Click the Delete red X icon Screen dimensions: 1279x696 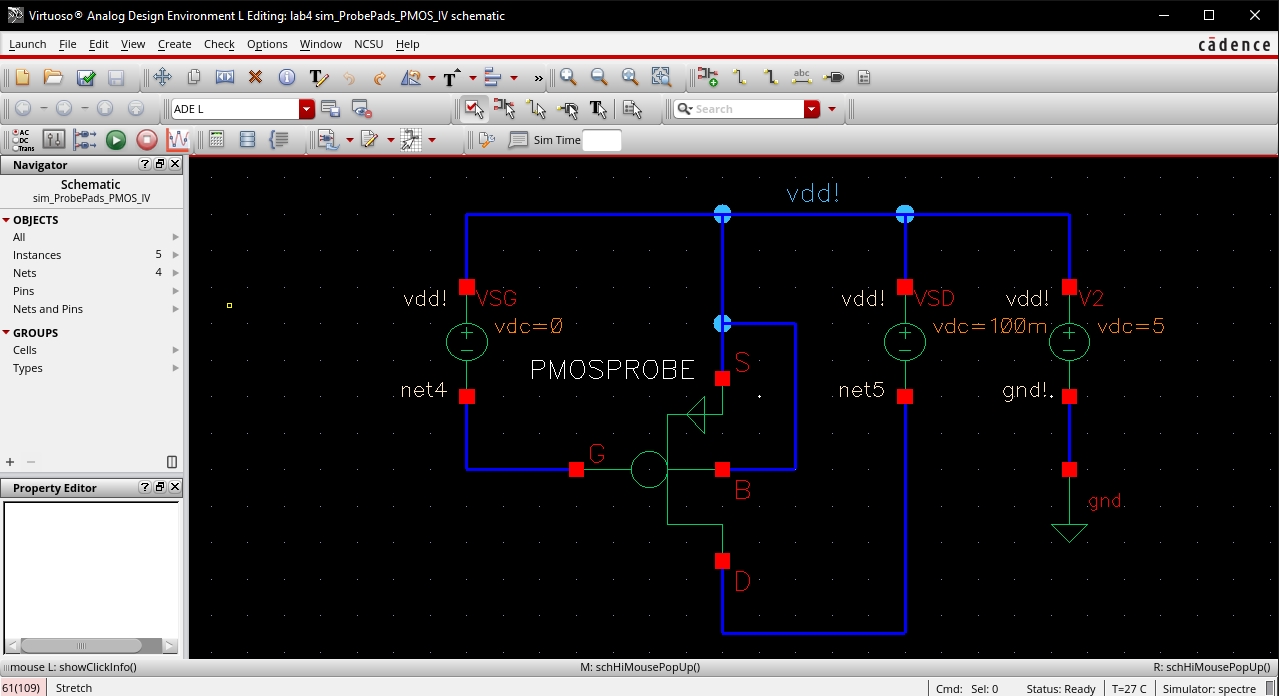click(255, 78)
